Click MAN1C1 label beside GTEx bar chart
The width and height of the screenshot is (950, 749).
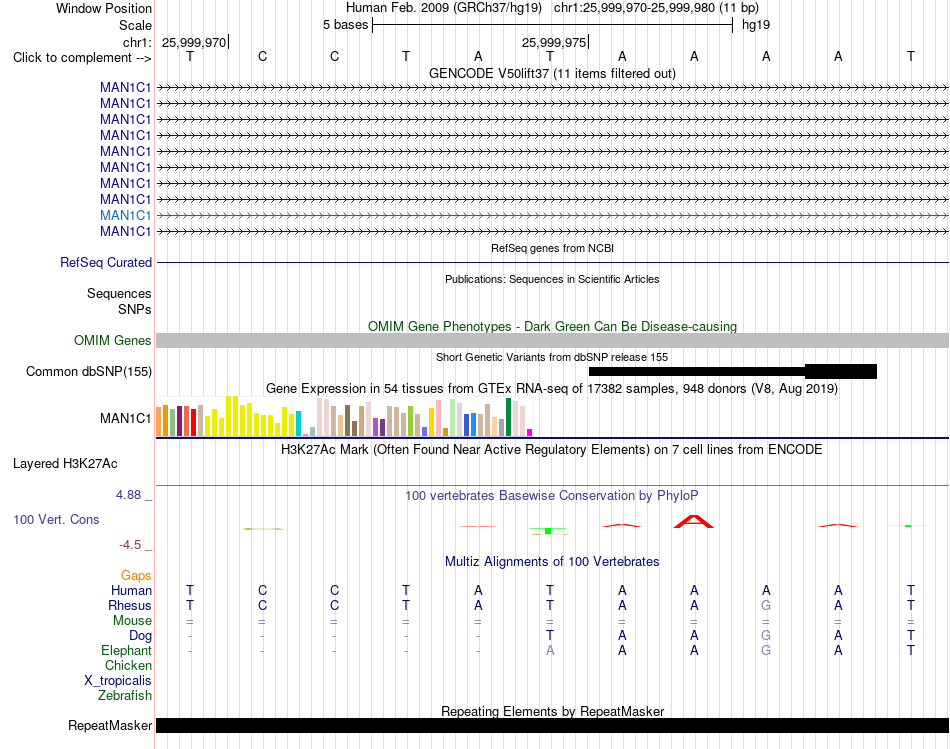125,418
